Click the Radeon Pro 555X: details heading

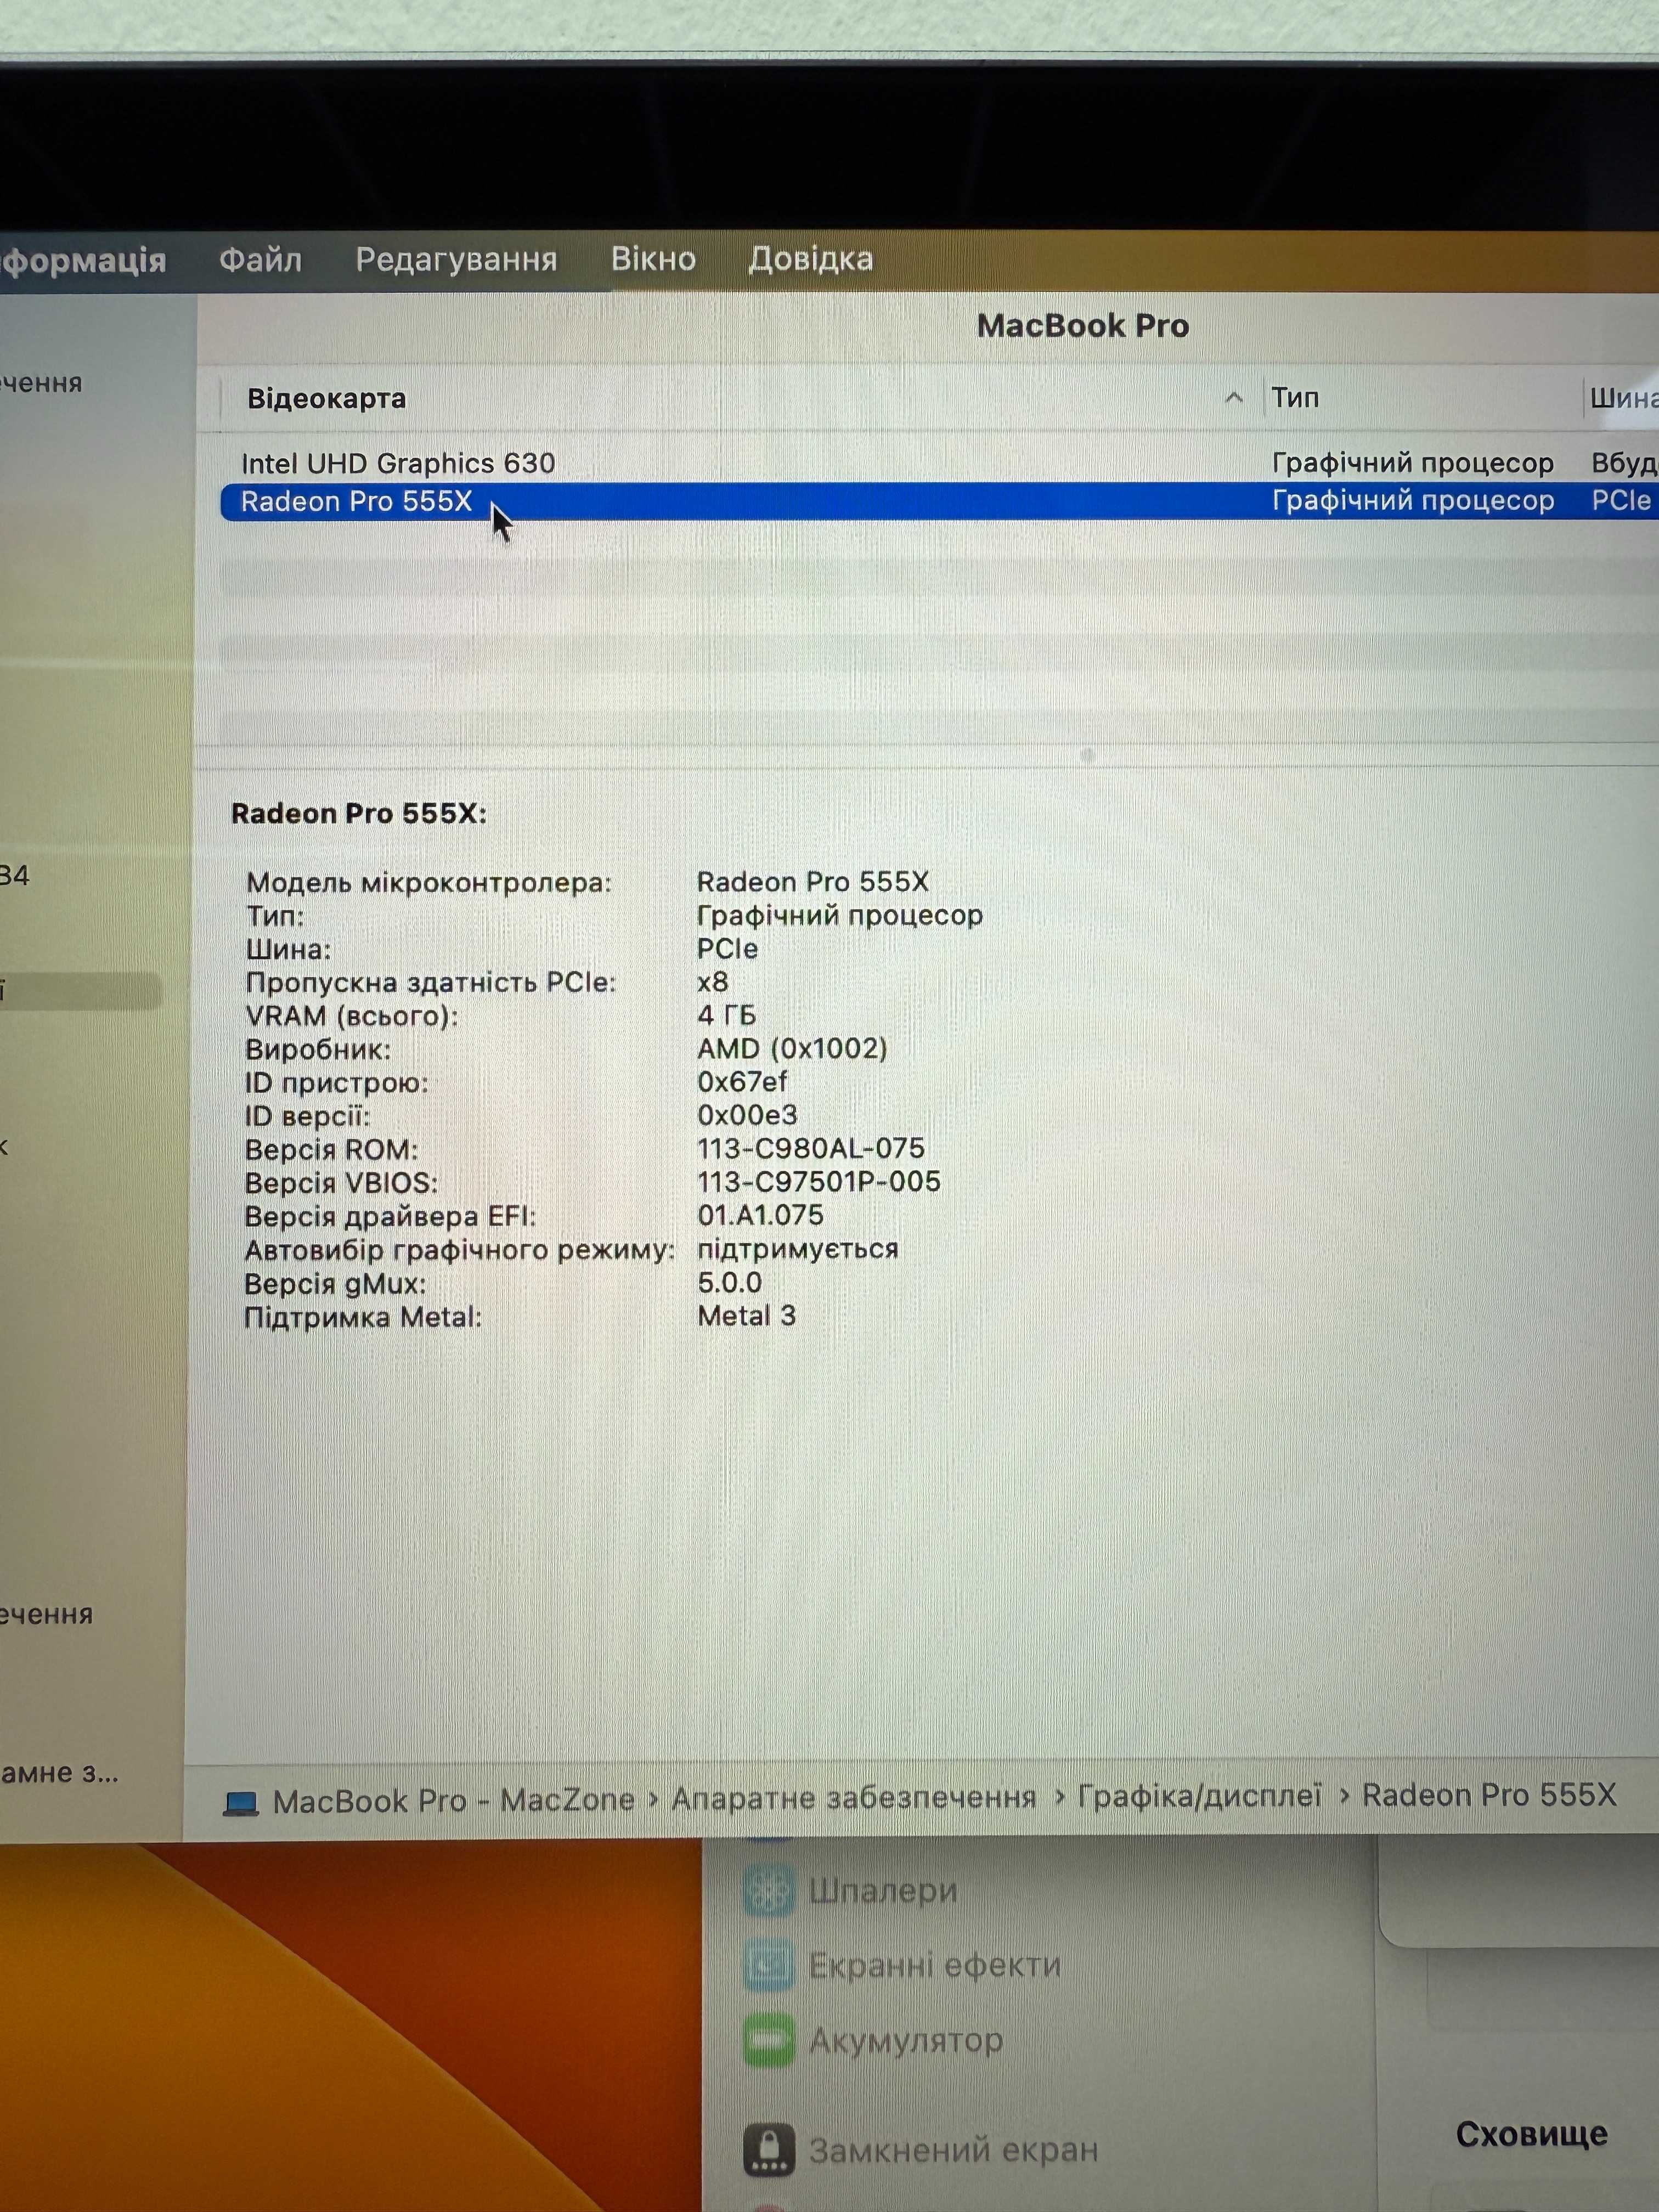coord(359,814)
